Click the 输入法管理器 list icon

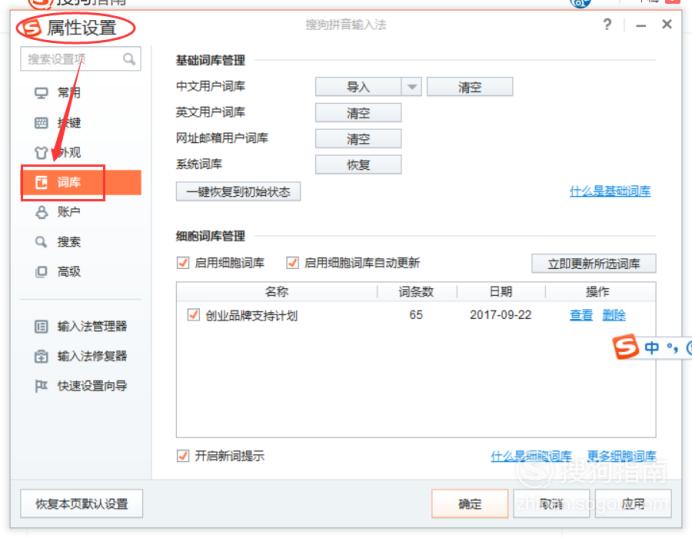pos(41,327)
